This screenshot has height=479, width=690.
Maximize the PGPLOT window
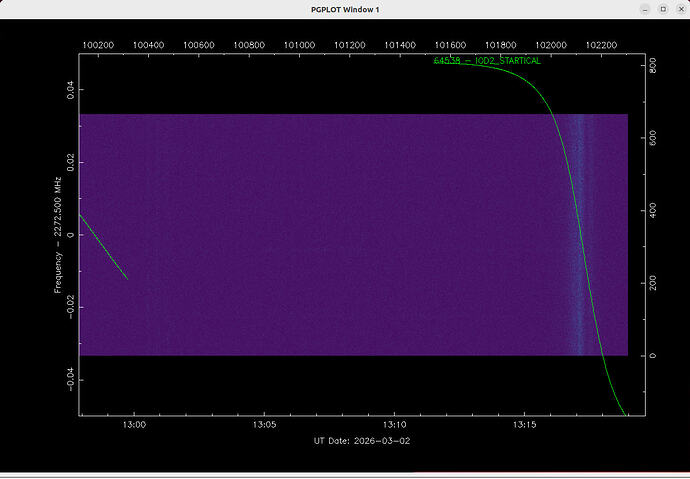tap(662, 9)
